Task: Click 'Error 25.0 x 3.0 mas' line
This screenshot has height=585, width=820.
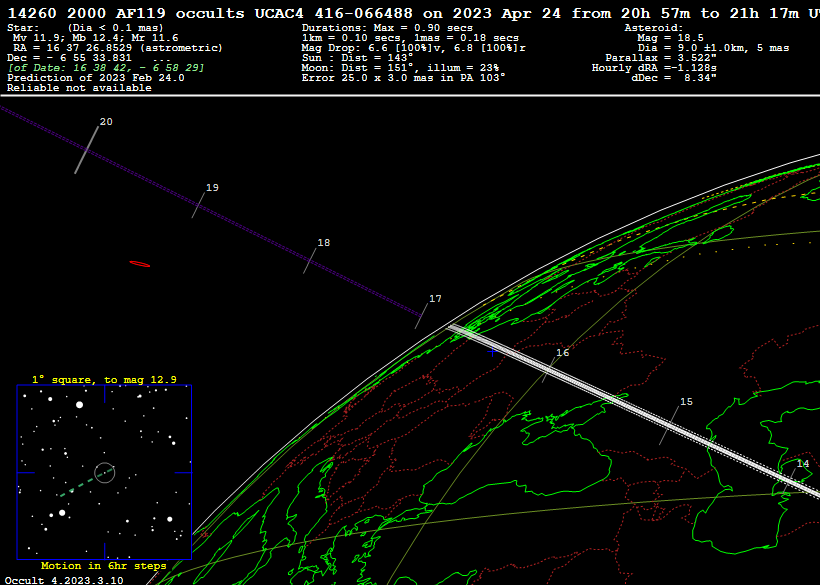Action: click(404, 78)
